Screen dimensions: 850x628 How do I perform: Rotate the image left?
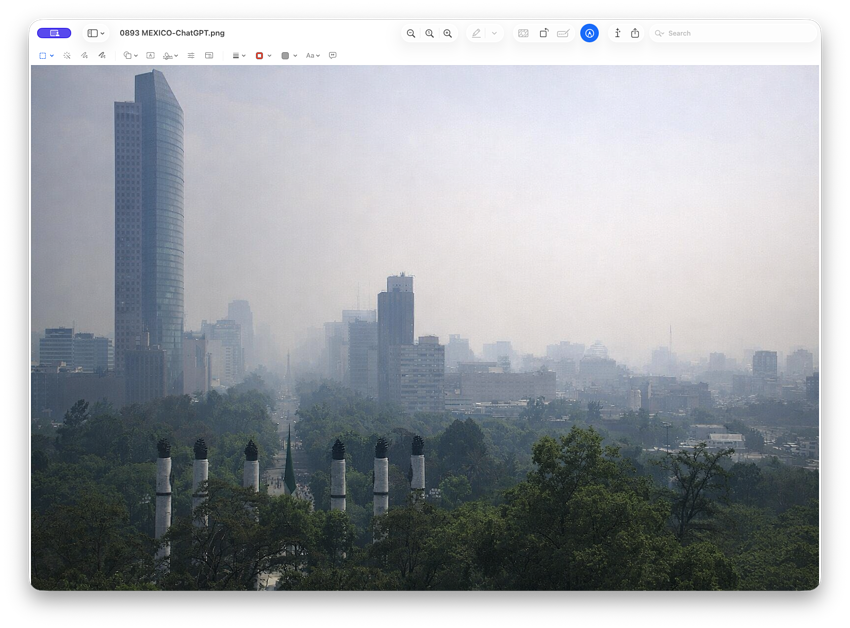point(545,33)
